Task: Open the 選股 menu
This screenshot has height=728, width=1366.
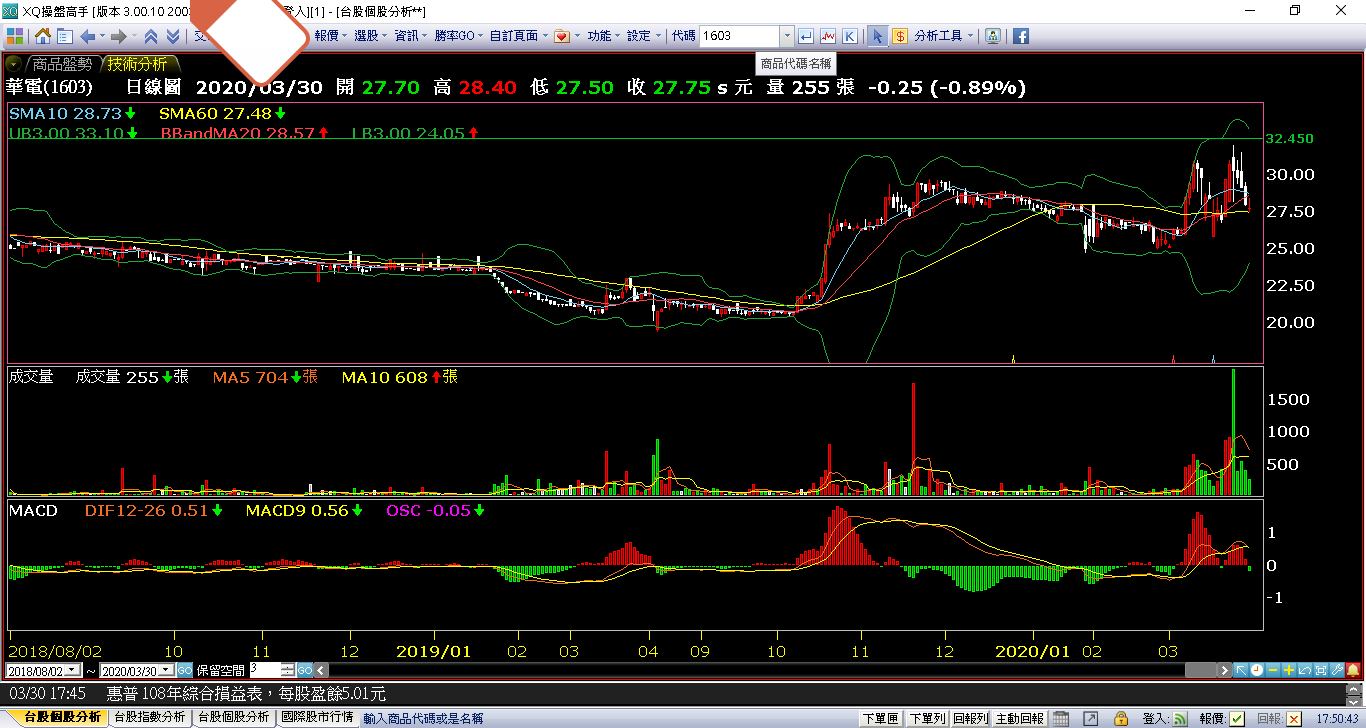Action: tap(370, 36)
